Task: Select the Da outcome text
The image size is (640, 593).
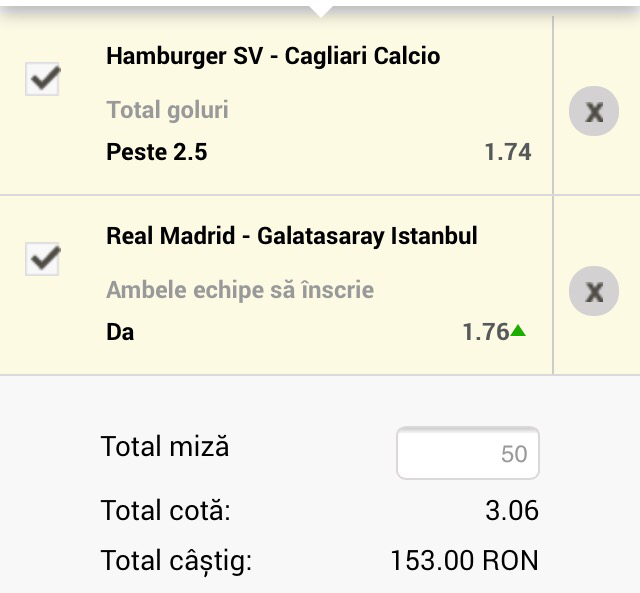Action: pyautogui.click(x=120, y=332)
